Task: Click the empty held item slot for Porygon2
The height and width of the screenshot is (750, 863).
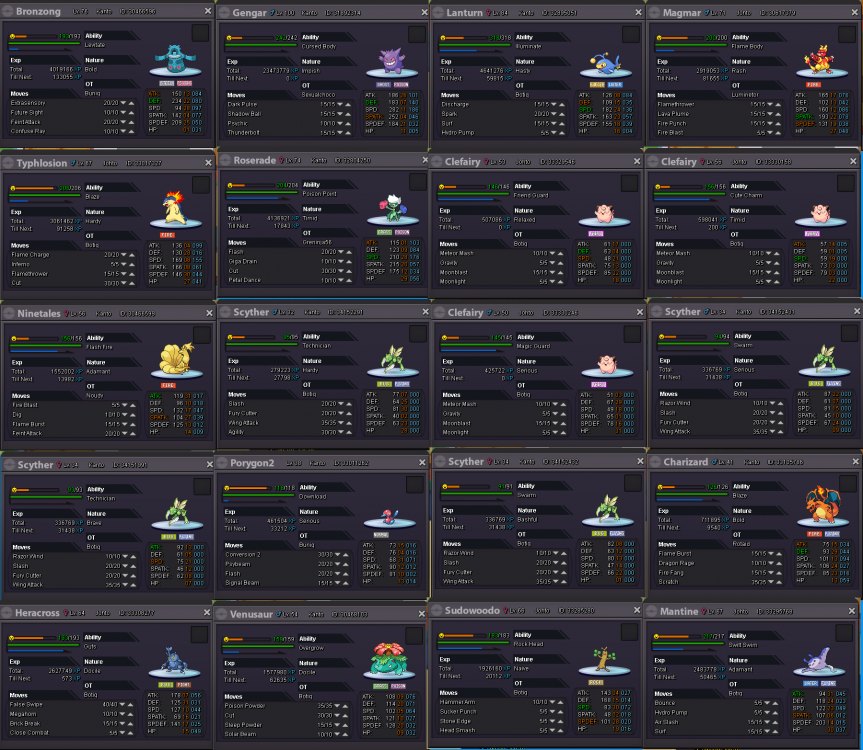Action: click(416, 483)
